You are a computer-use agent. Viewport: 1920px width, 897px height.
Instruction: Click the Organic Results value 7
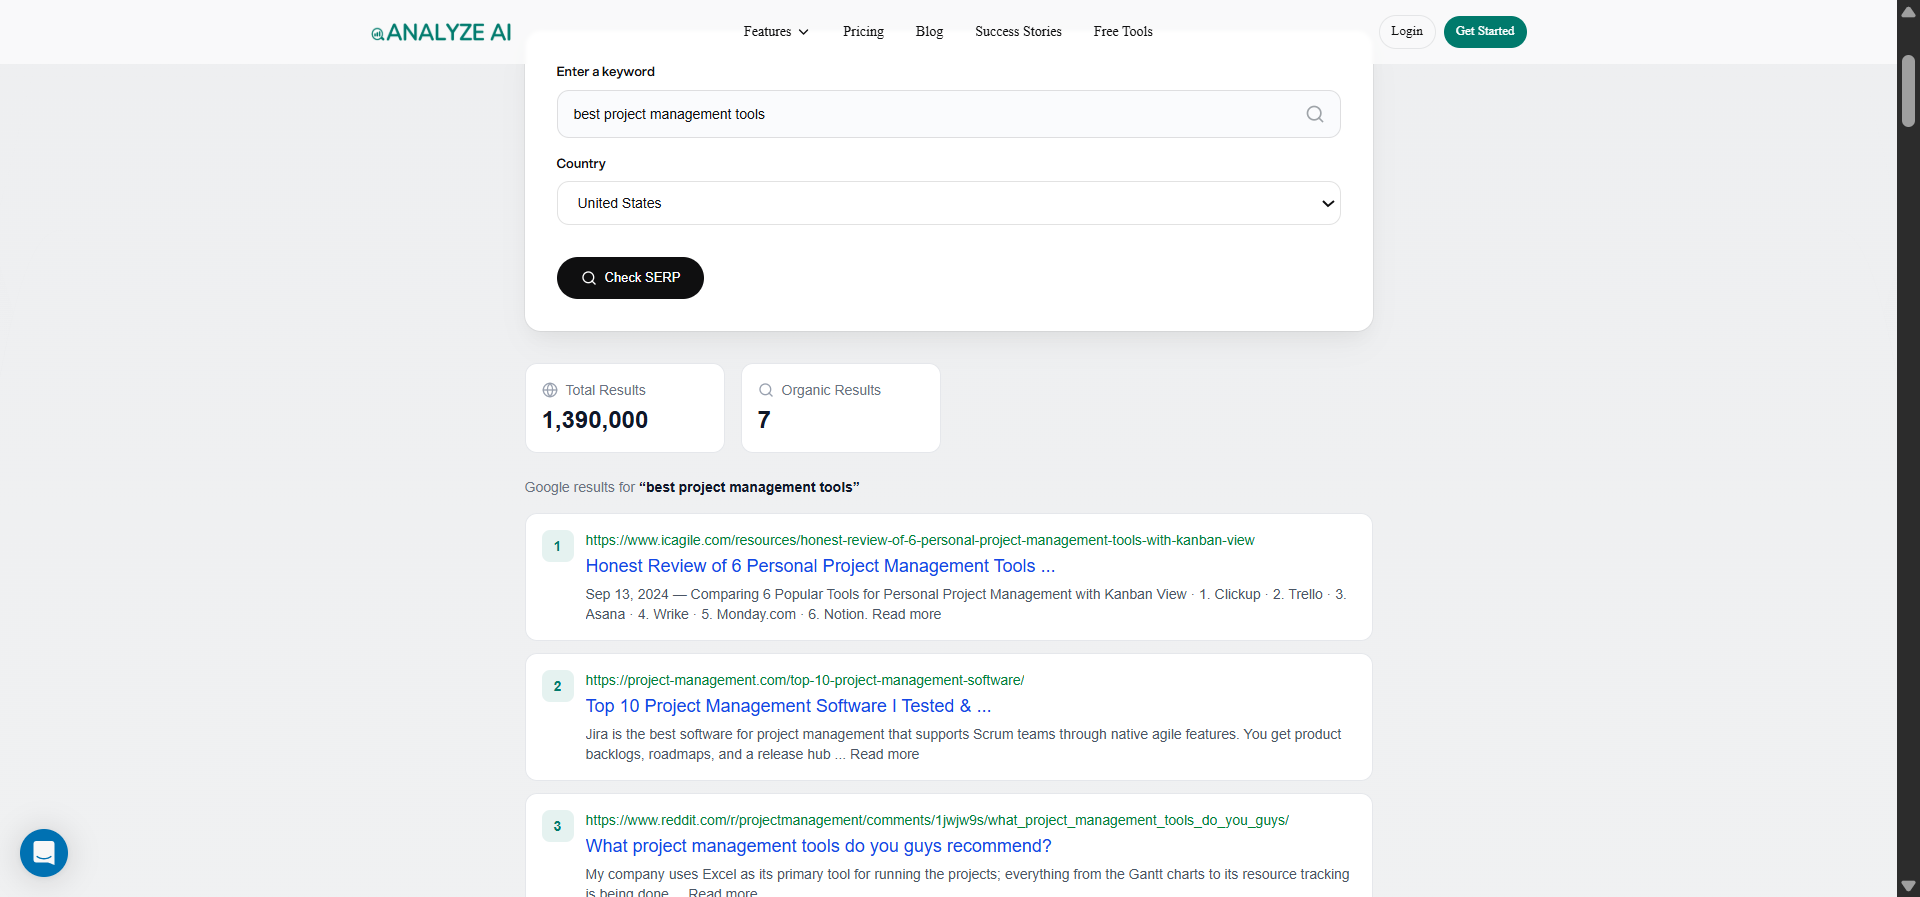(764, 420)
